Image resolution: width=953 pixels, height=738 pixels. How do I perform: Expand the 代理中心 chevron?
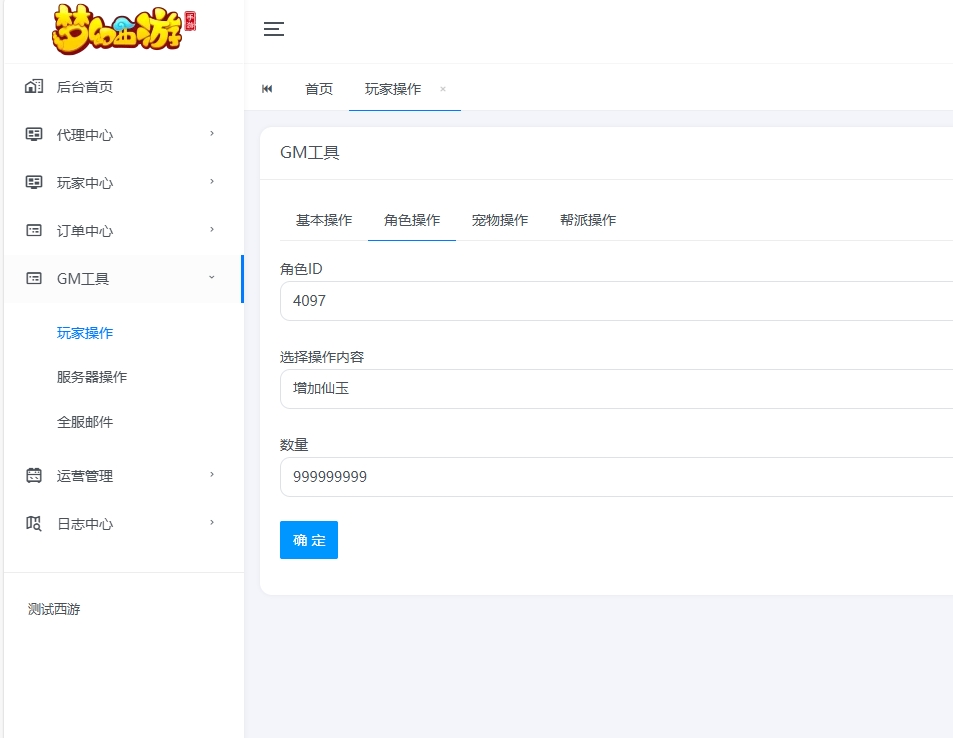click(x=212, y=133)
